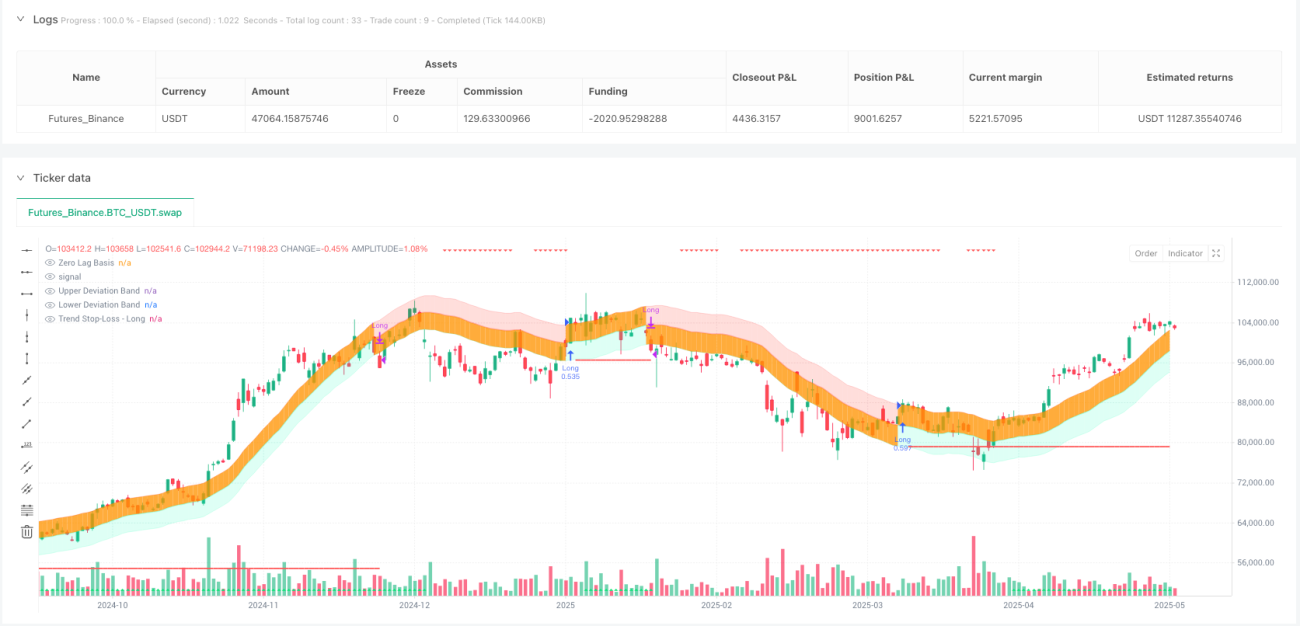The image size is (1300, 626).
Task: Select the horizontal straight line drawing tool
Action: point(27,250)
